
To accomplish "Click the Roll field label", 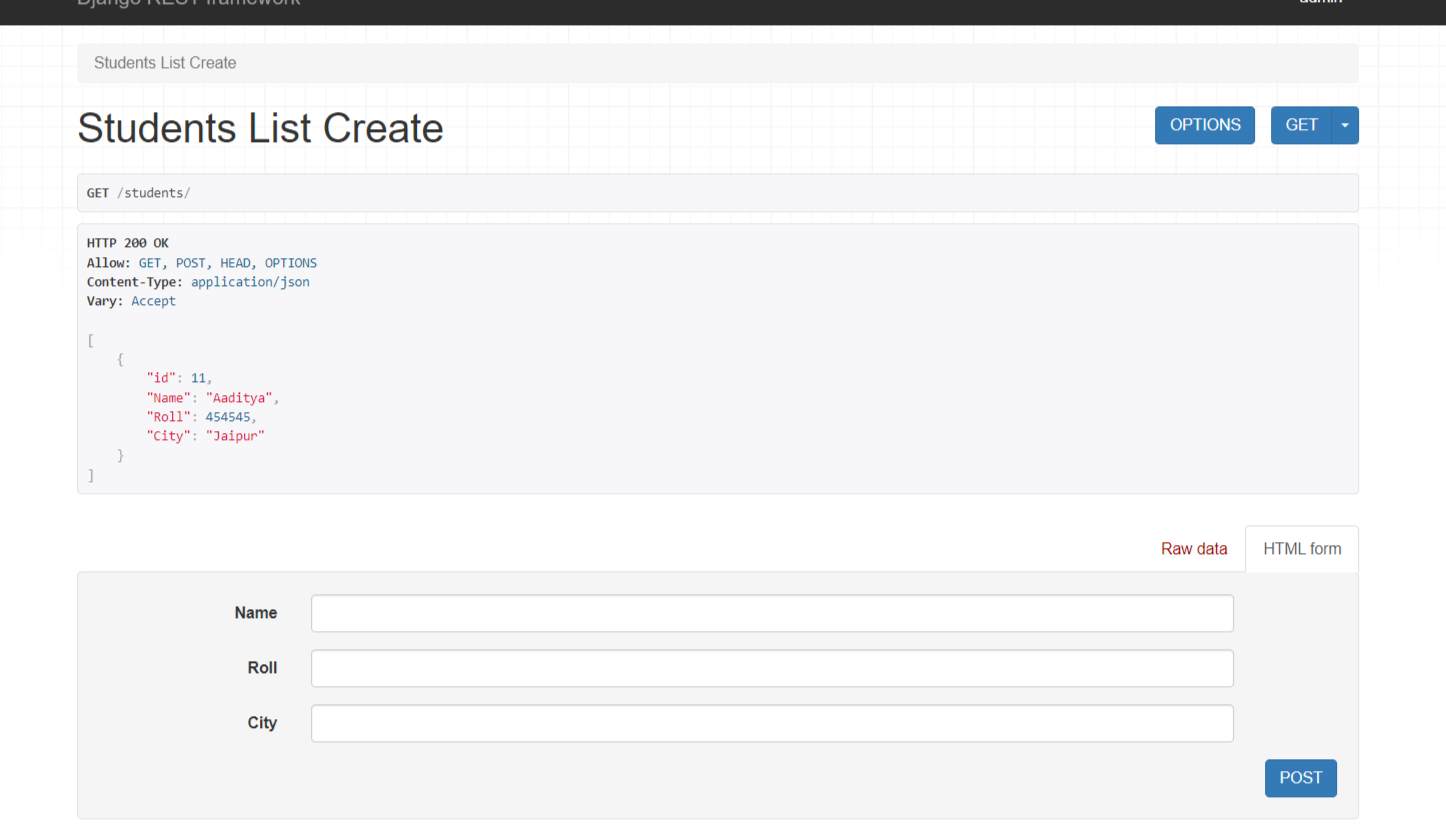I will click(x=262, y=668).
